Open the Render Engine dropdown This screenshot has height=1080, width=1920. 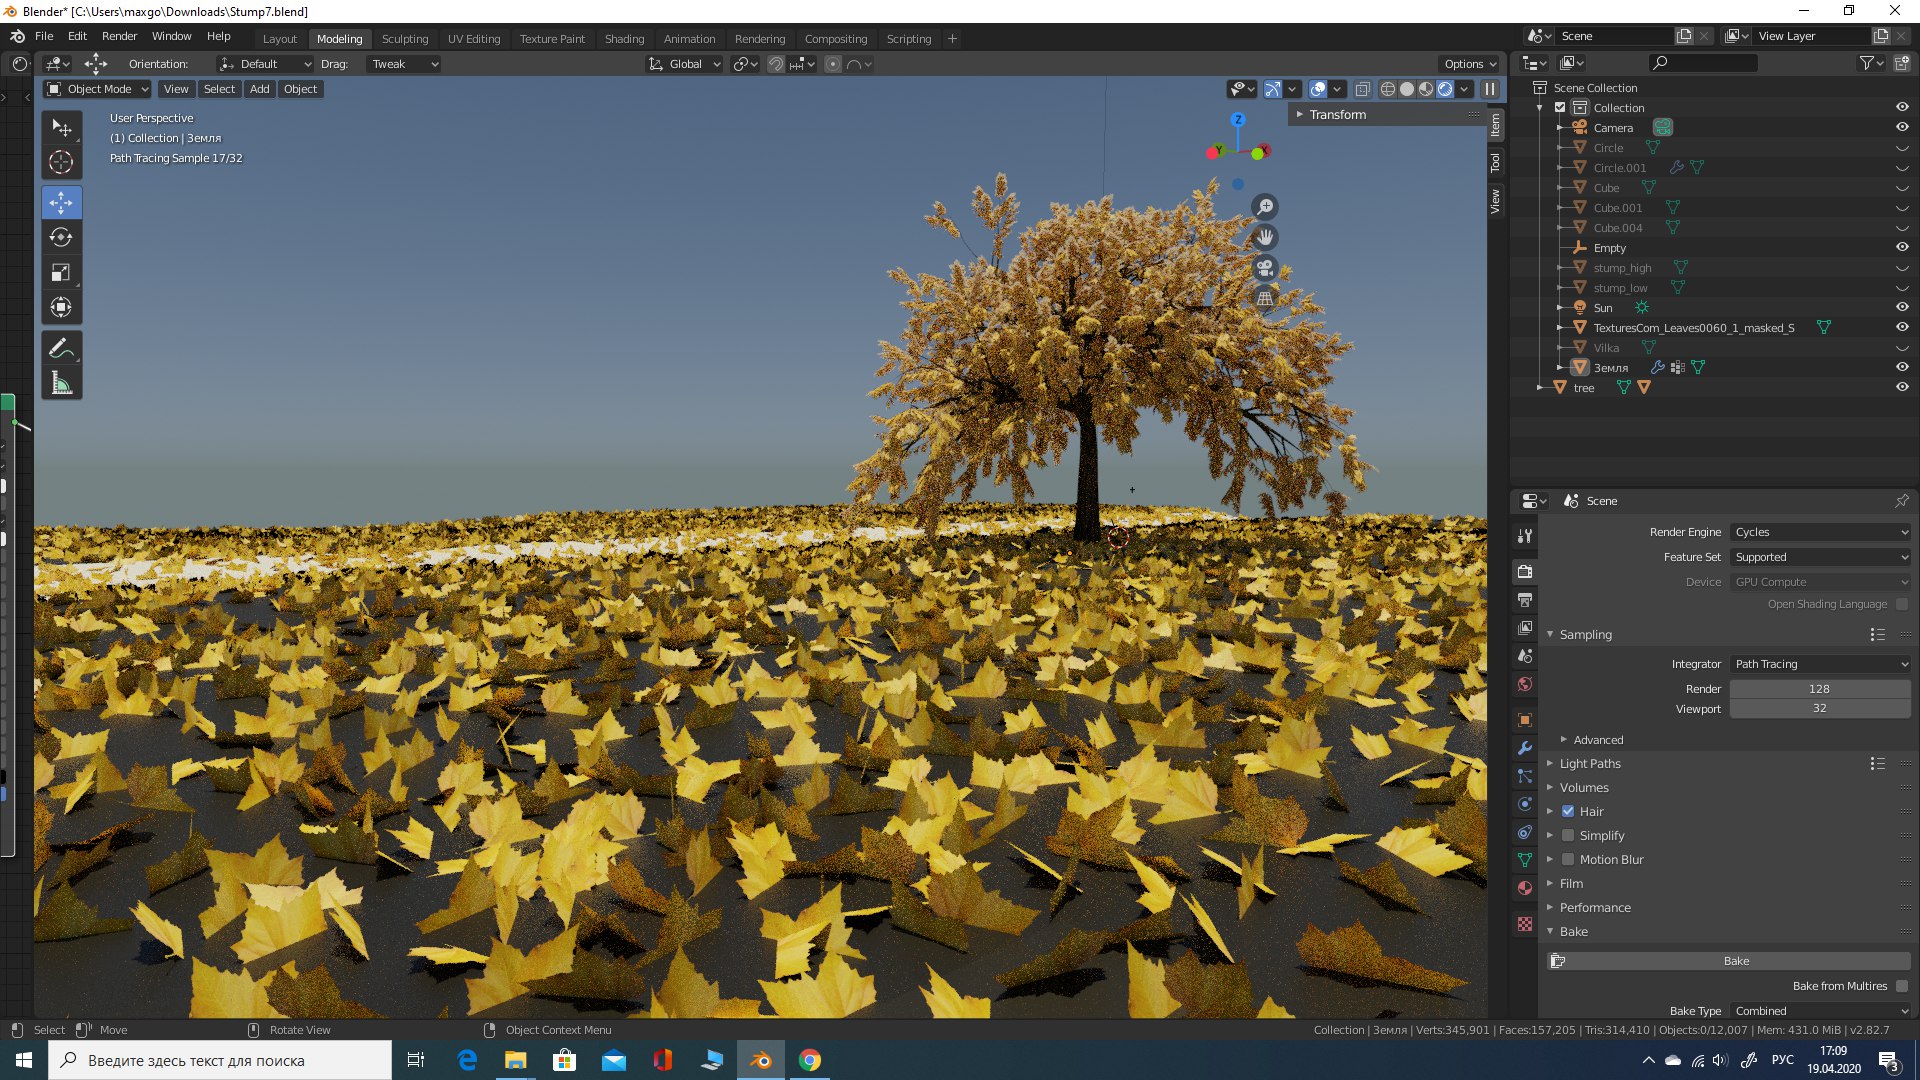point(1820,532)
